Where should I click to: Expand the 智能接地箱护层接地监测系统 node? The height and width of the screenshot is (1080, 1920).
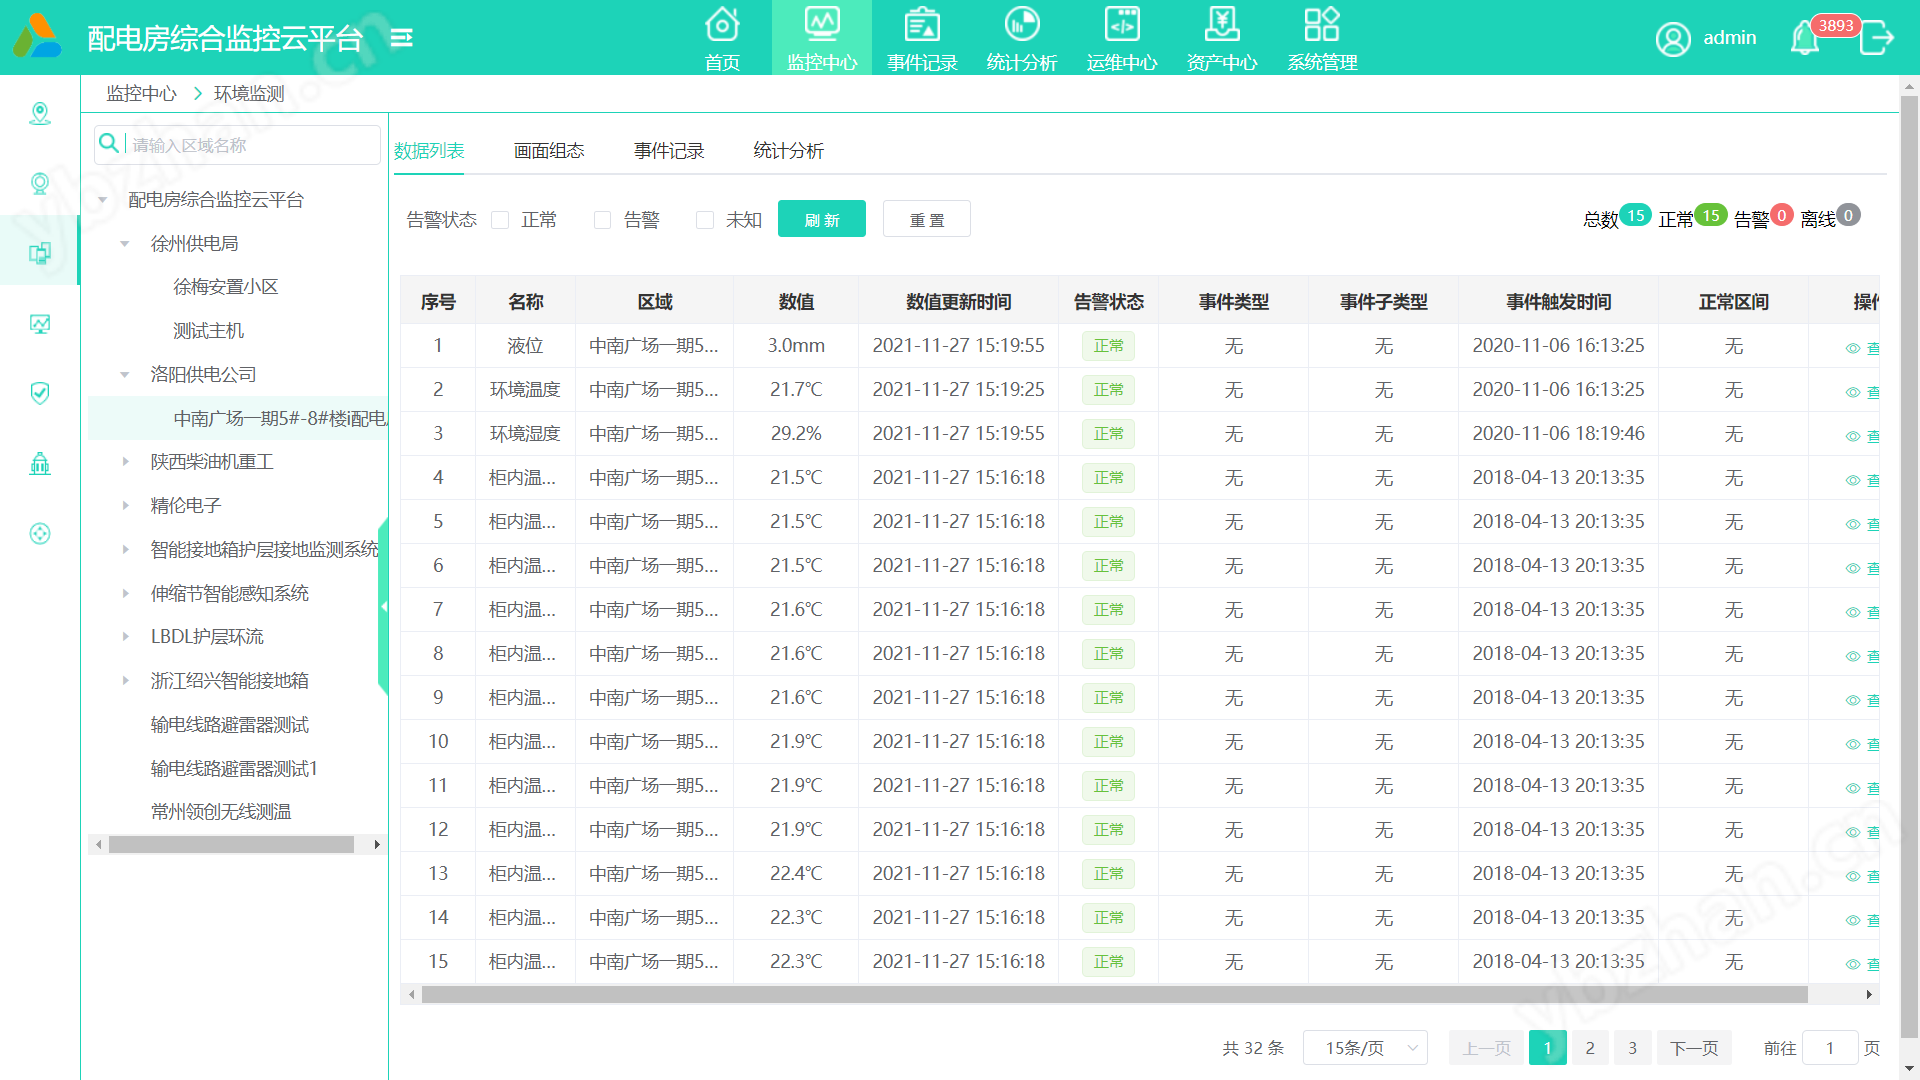tap(125, 550)
